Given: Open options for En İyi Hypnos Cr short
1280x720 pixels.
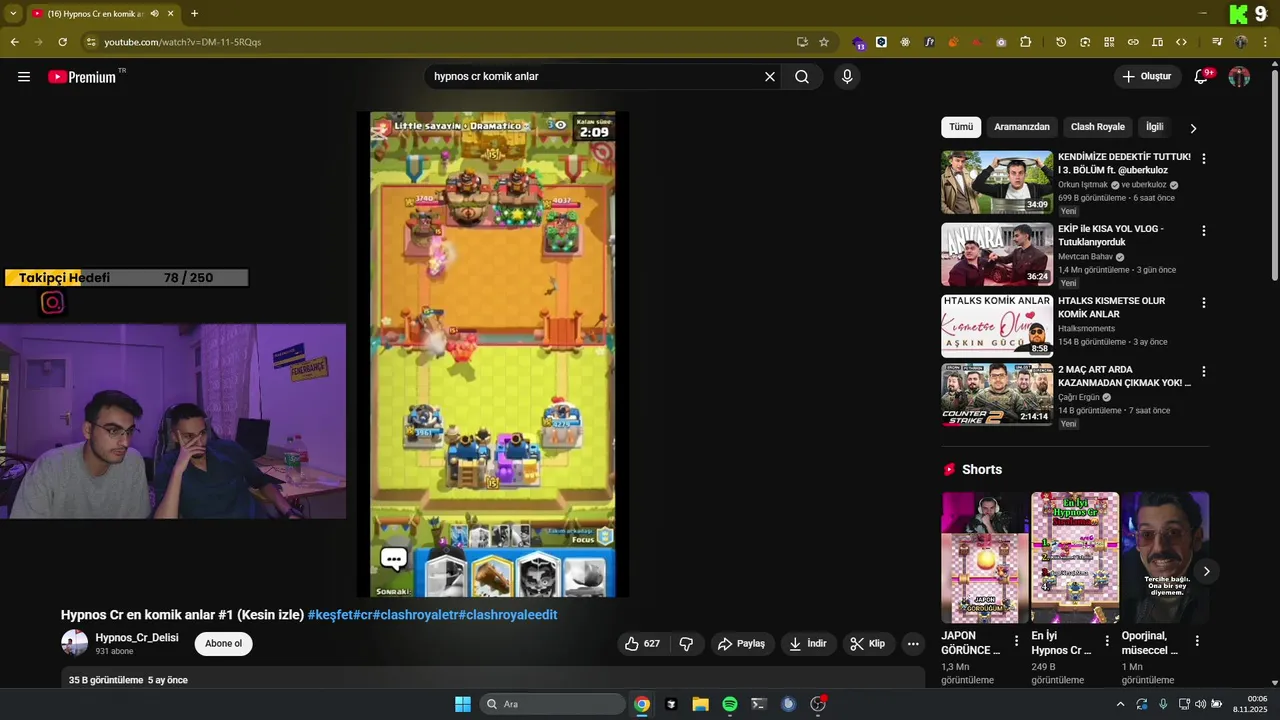Looking at the screenshot, I should tap(1107, 641).
